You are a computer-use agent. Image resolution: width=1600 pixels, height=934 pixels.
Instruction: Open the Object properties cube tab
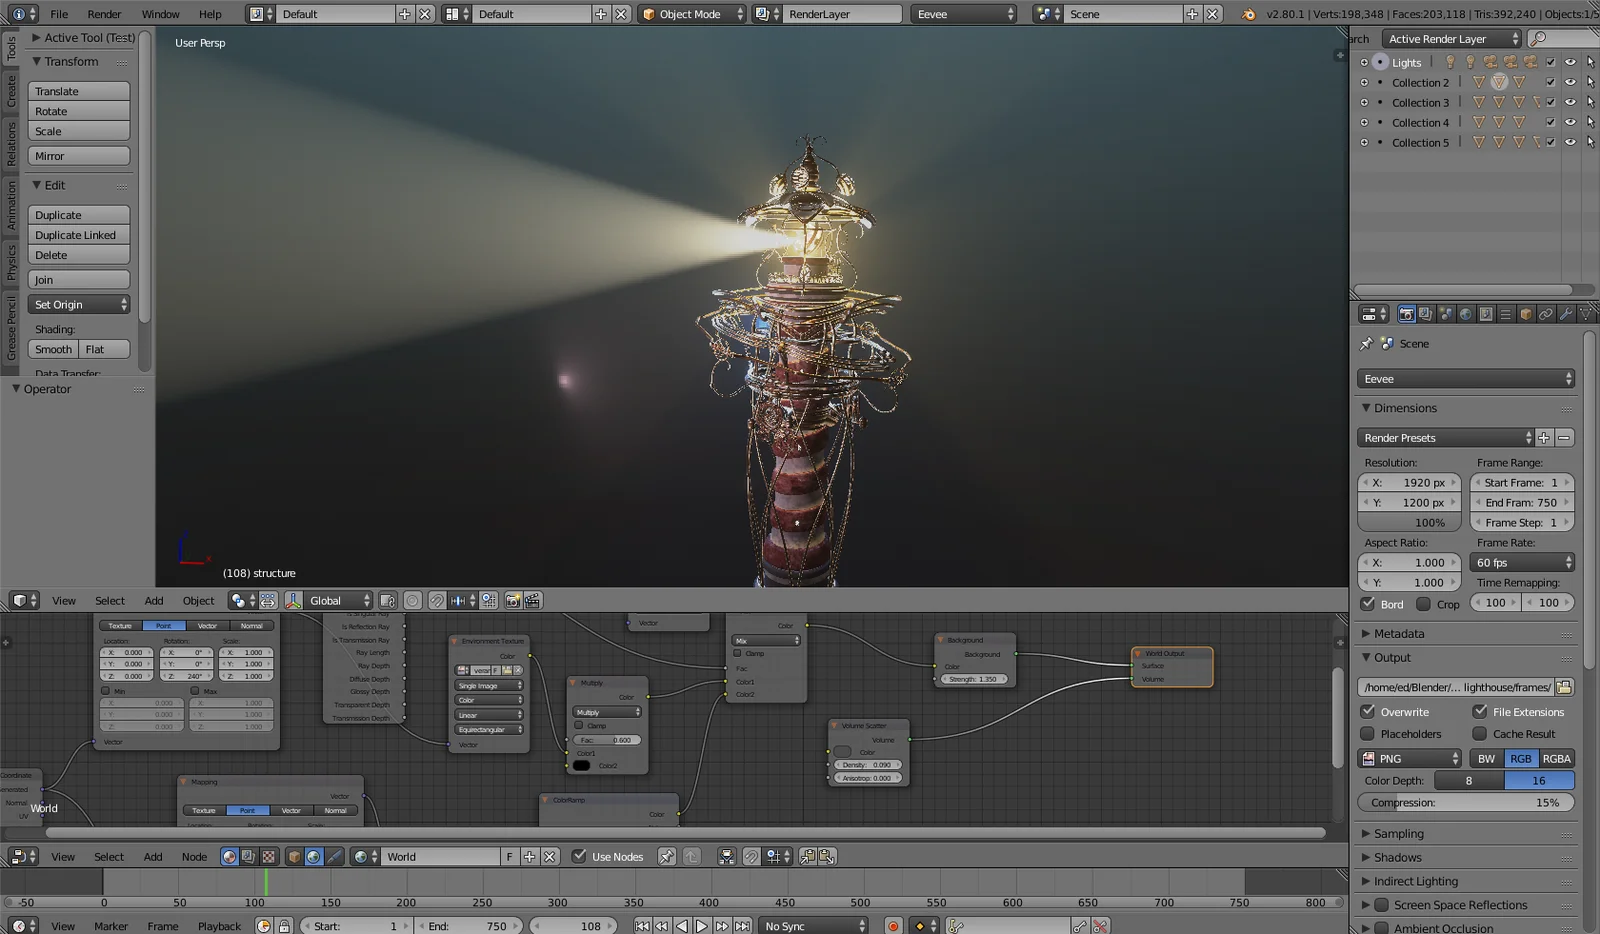pos(1525,313)
